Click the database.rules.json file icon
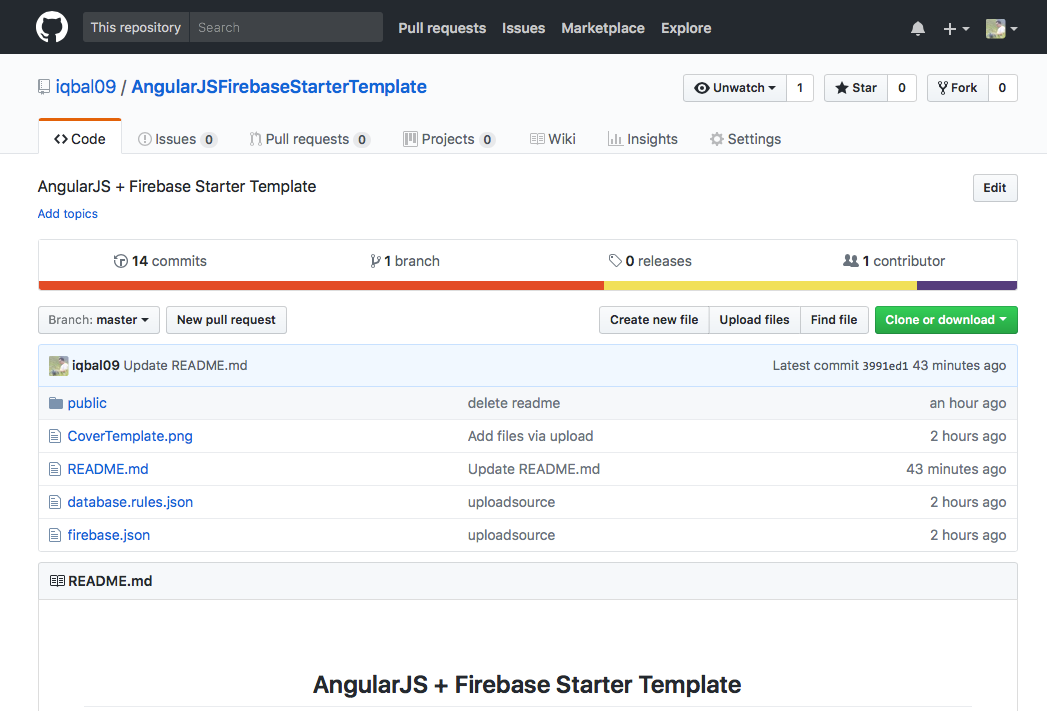 [x=55, y=502]
